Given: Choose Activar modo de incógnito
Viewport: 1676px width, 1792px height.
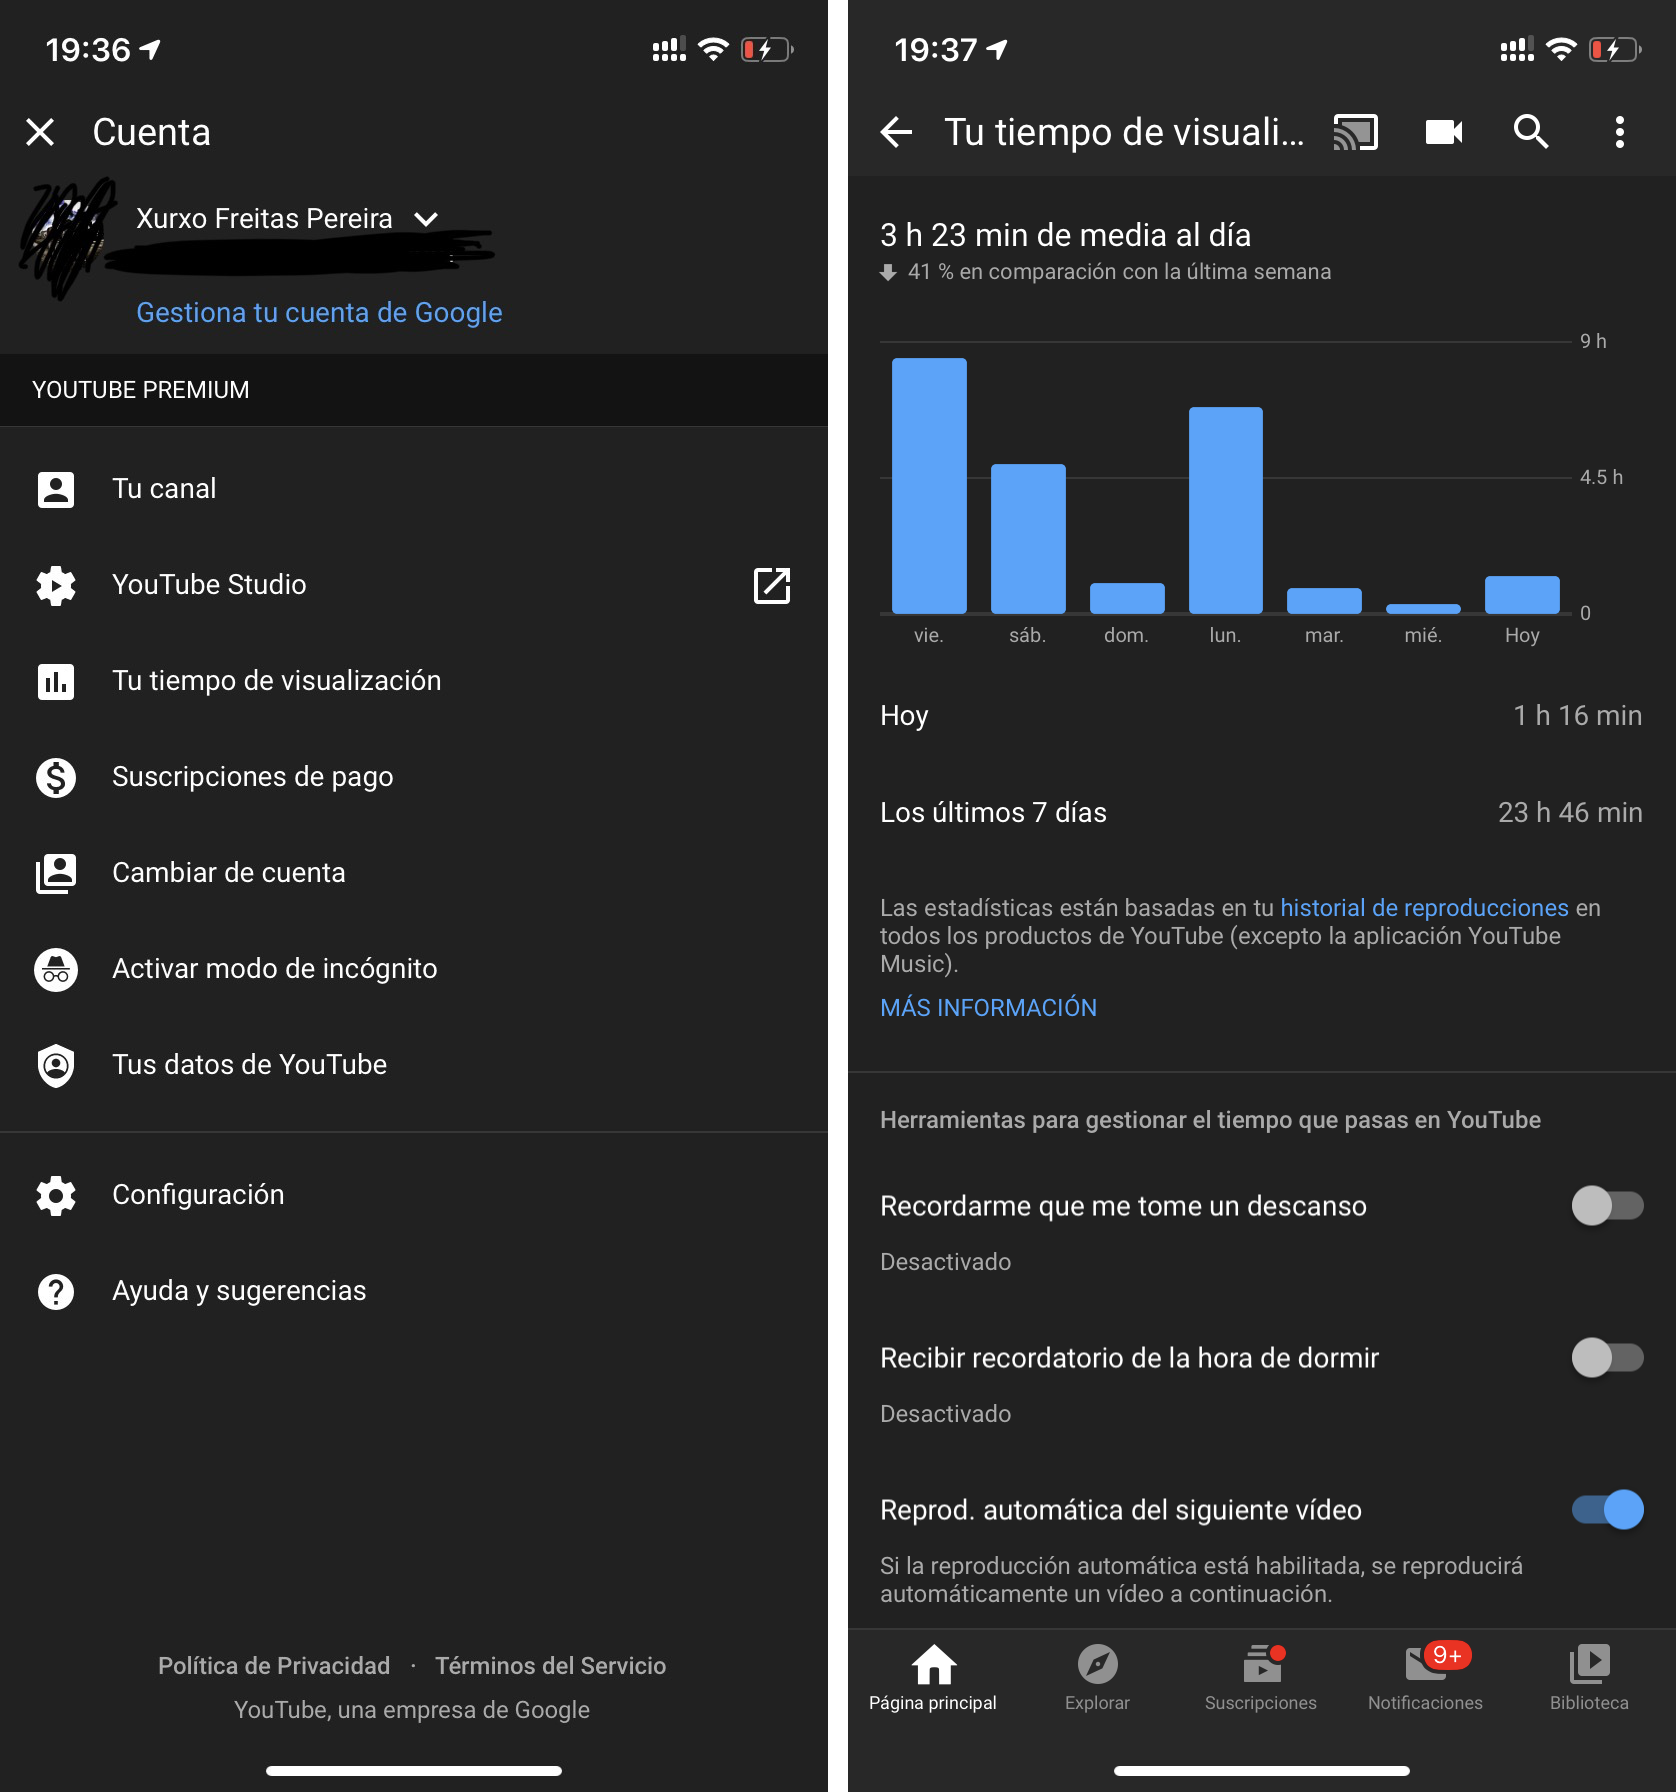Looking at the screenshot, I should point(414,969).
